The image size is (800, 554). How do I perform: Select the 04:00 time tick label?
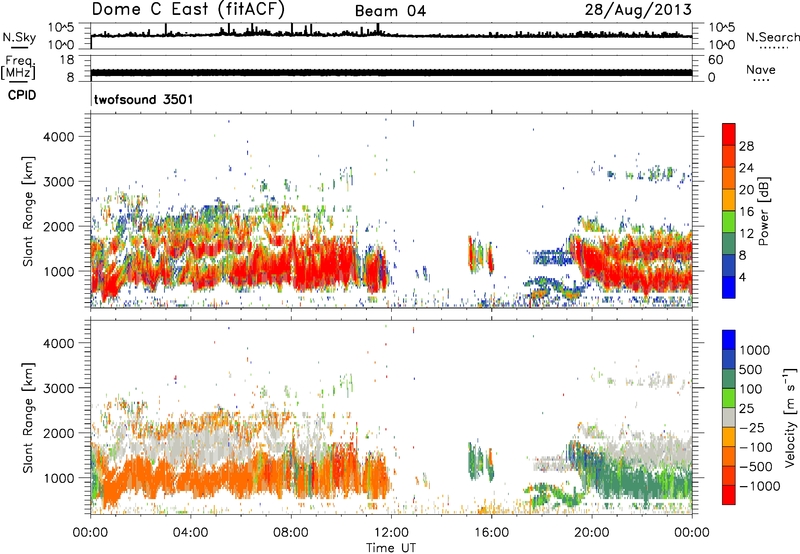tap(190, 533)
